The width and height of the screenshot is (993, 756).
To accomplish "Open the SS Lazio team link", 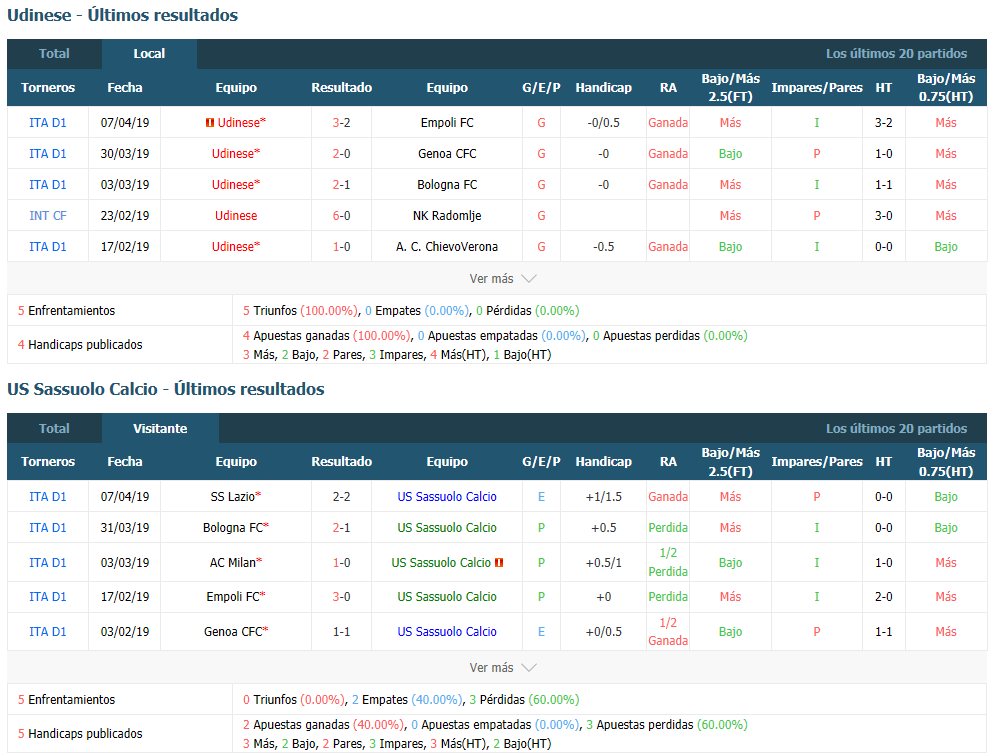I will pos(236,497).
